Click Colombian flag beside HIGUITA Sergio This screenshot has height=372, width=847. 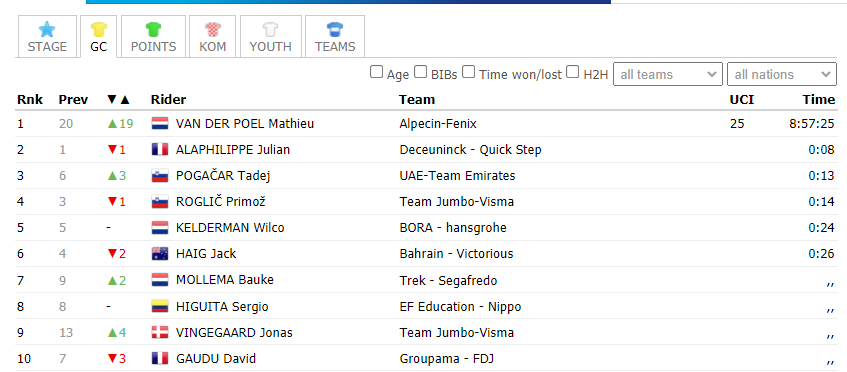click(160, 307)
